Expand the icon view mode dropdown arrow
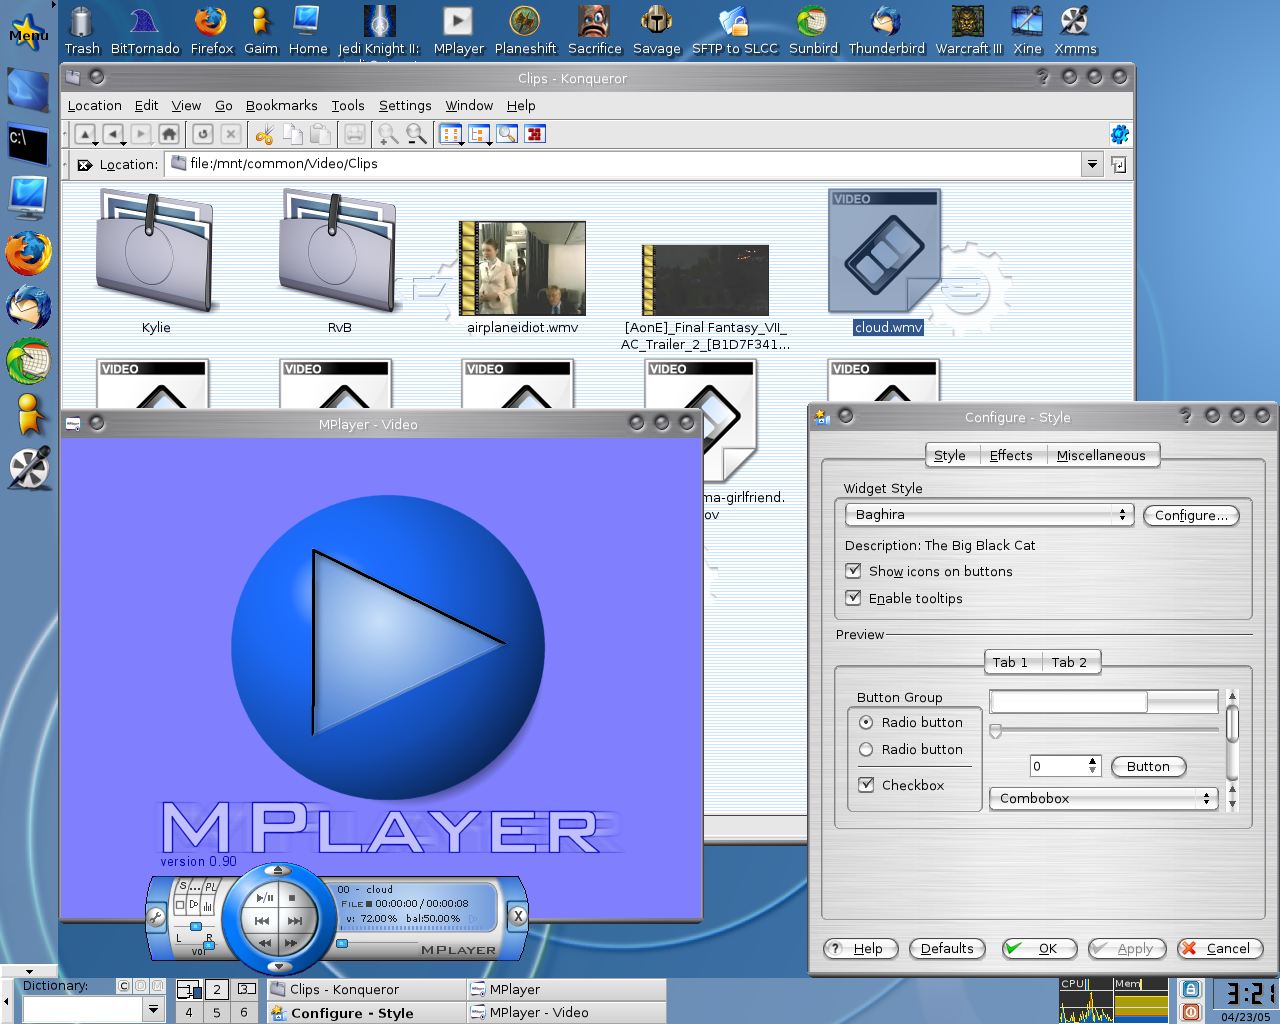This screenshot has height=1024, width=1280. 461,144
